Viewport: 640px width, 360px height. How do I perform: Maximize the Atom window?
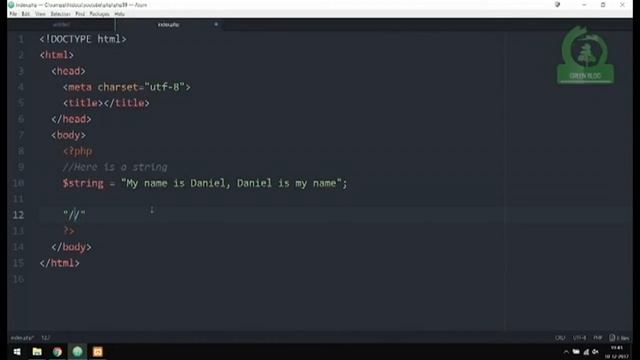603,5
